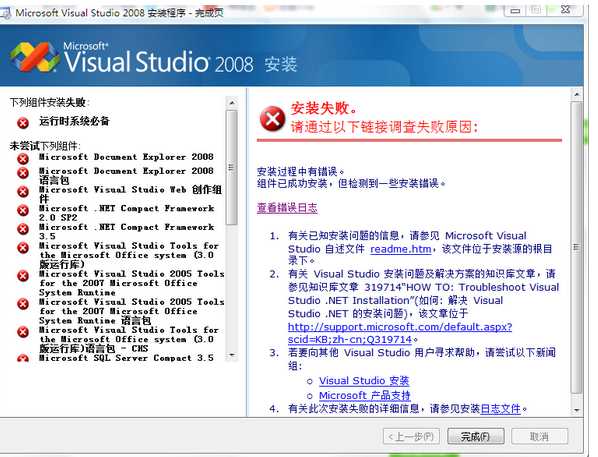Select 运行时系统必备 failed component text
This screenshot has width=598, height=457.
click(x=74, y=121)
